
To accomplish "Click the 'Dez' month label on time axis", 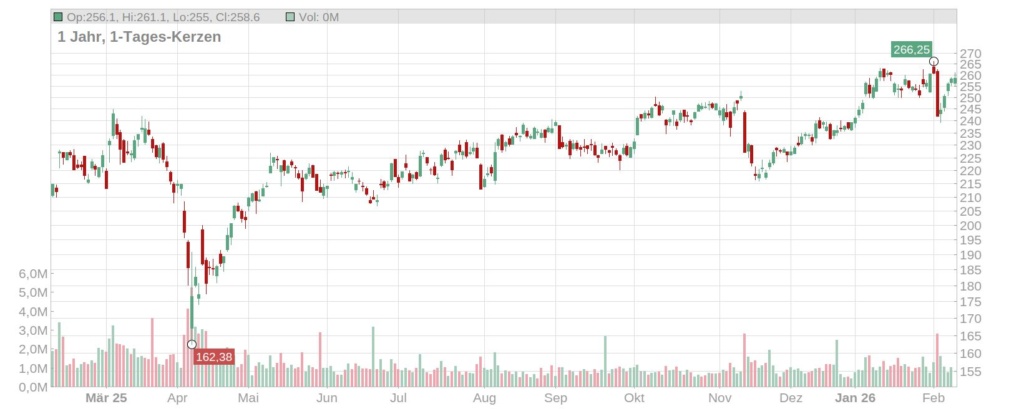I will pyautogui.click(x=790, y=397).
